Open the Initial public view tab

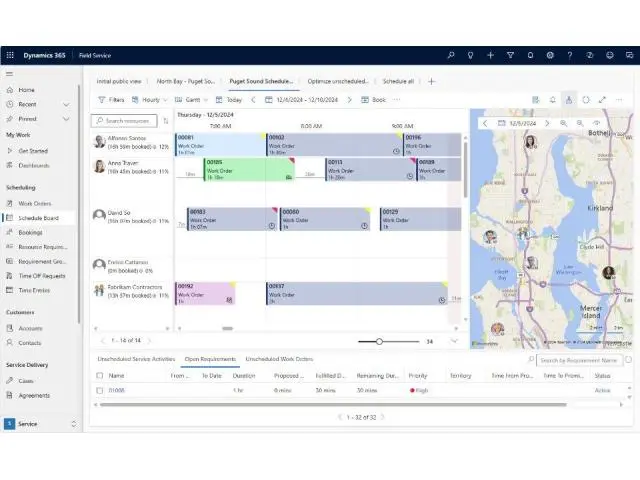[119, 81]
